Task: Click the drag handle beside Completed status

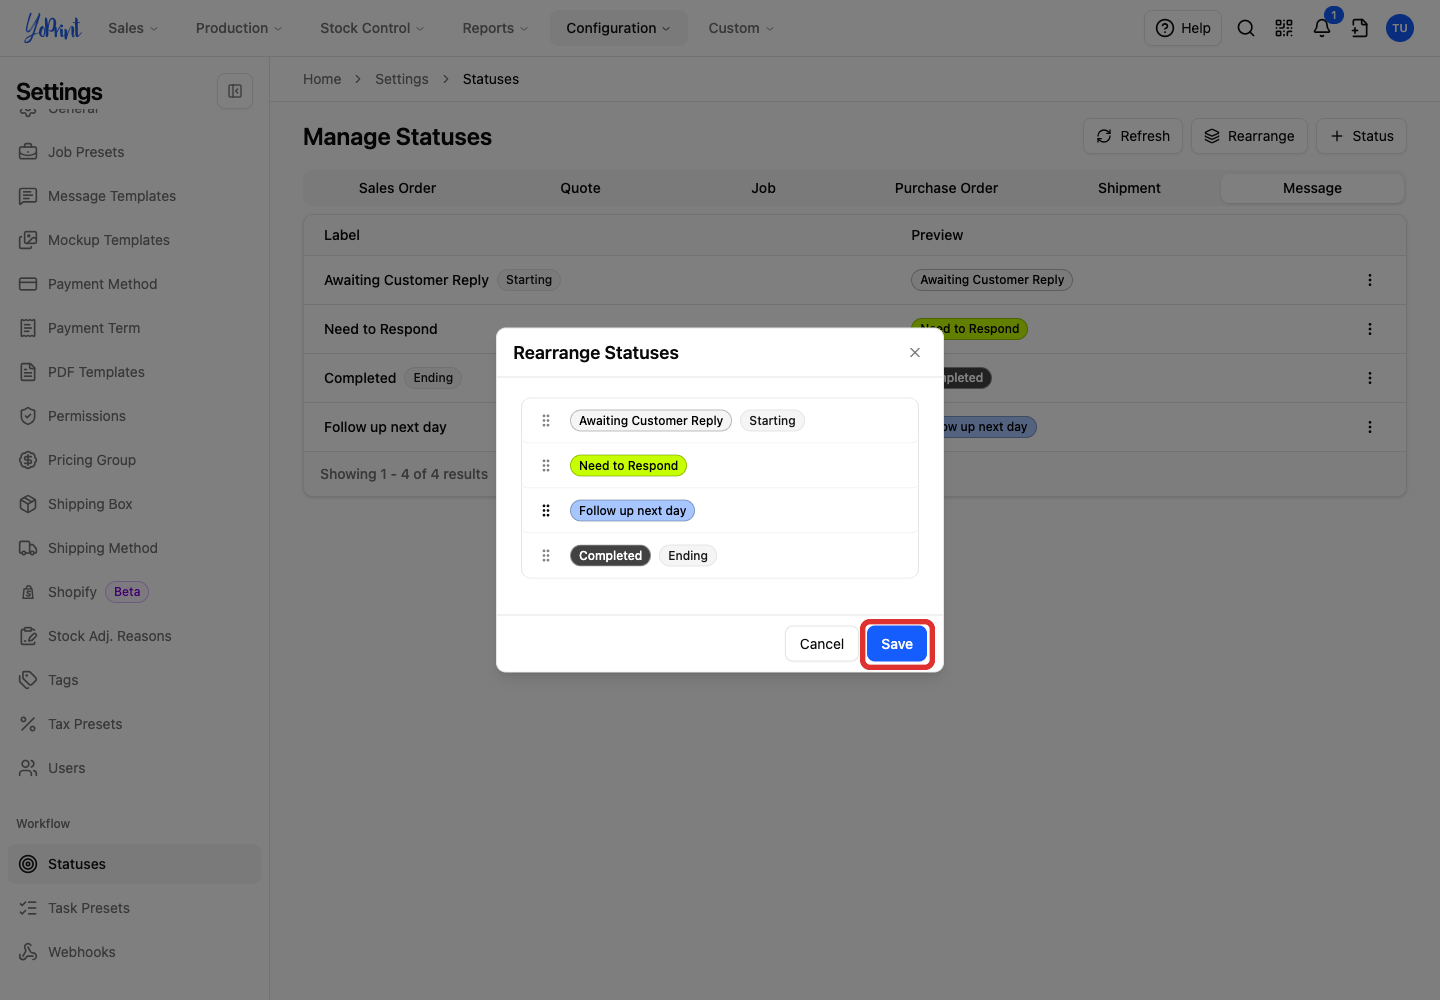Action: pos(546,556)
